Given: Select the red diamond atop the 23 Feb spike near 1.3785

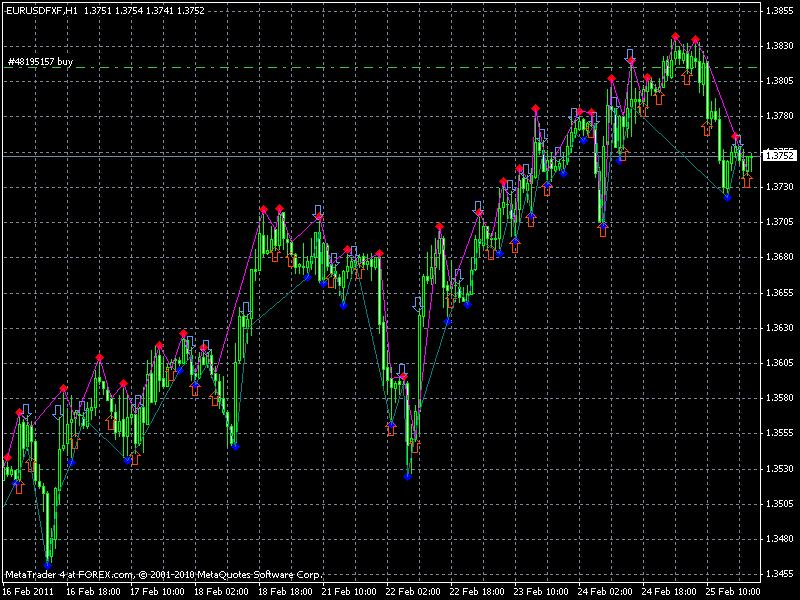Looking at the screenshot, I should click(x=535, y=109).
